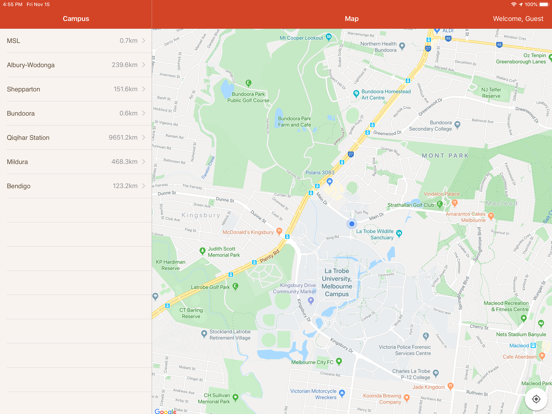Select the Mildura campus name
Image resolution: width=552 pixels, height=414 pixels.
(17, 162)
